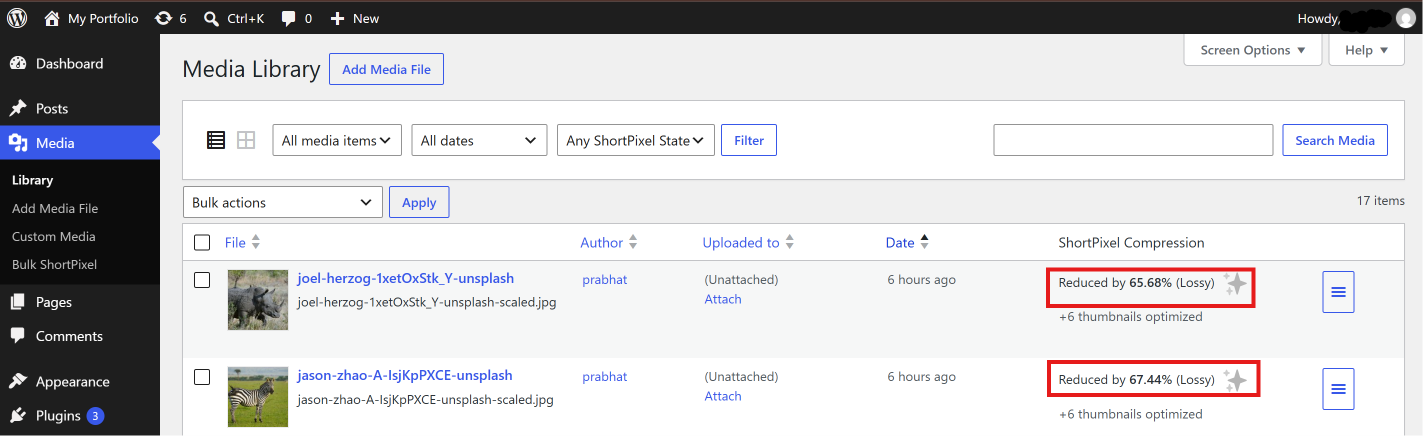This screenshot has width=1423, height=436.
Task: Open the zebra thumbnail image
Action: (258, 397)
